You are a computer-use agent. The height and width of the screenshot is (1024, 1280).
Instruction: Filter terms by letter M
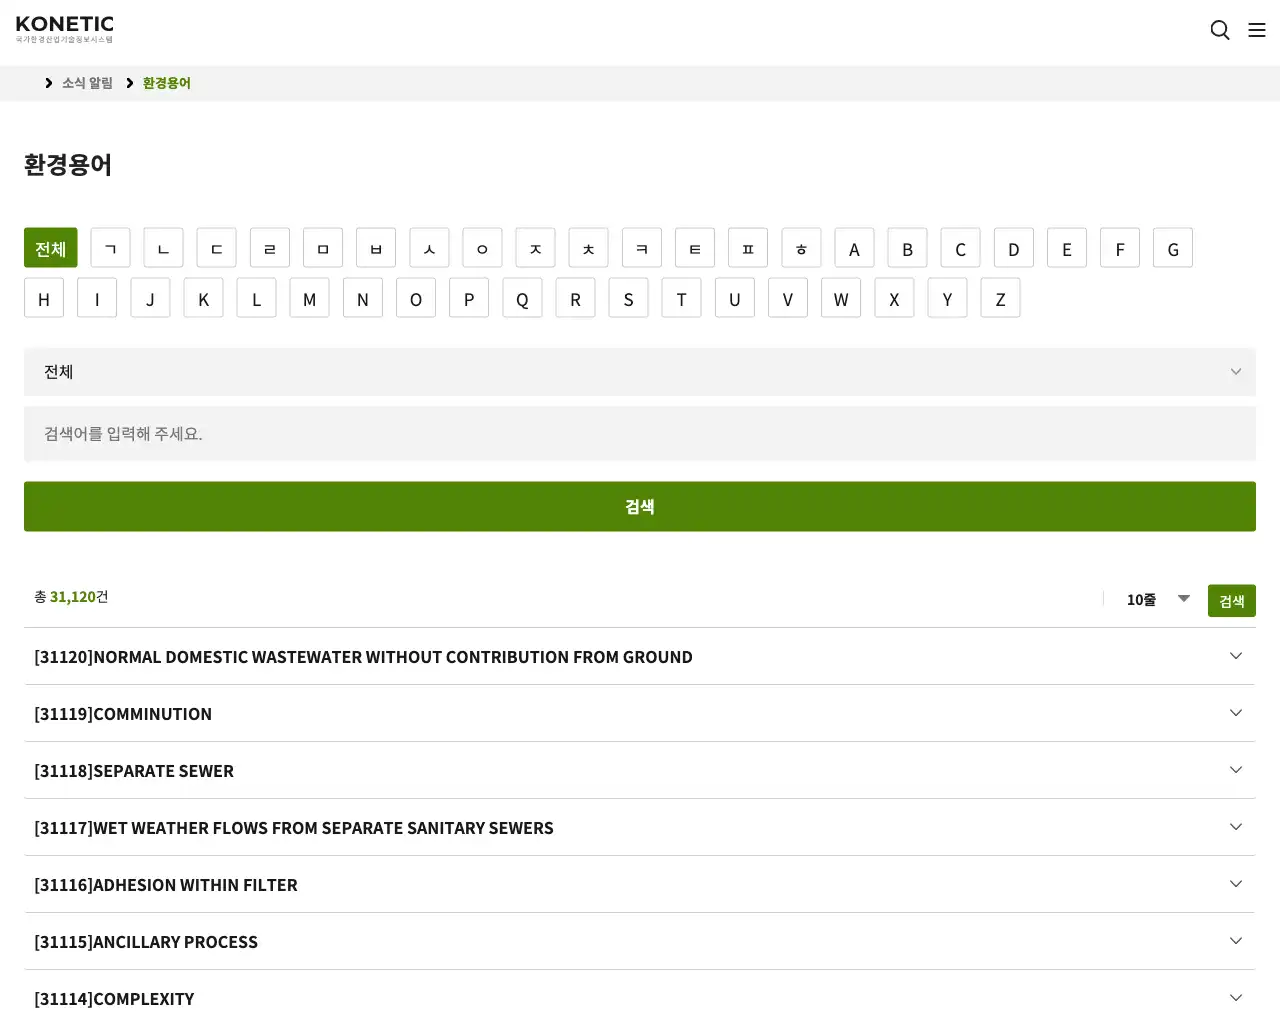tap(309, 298)
